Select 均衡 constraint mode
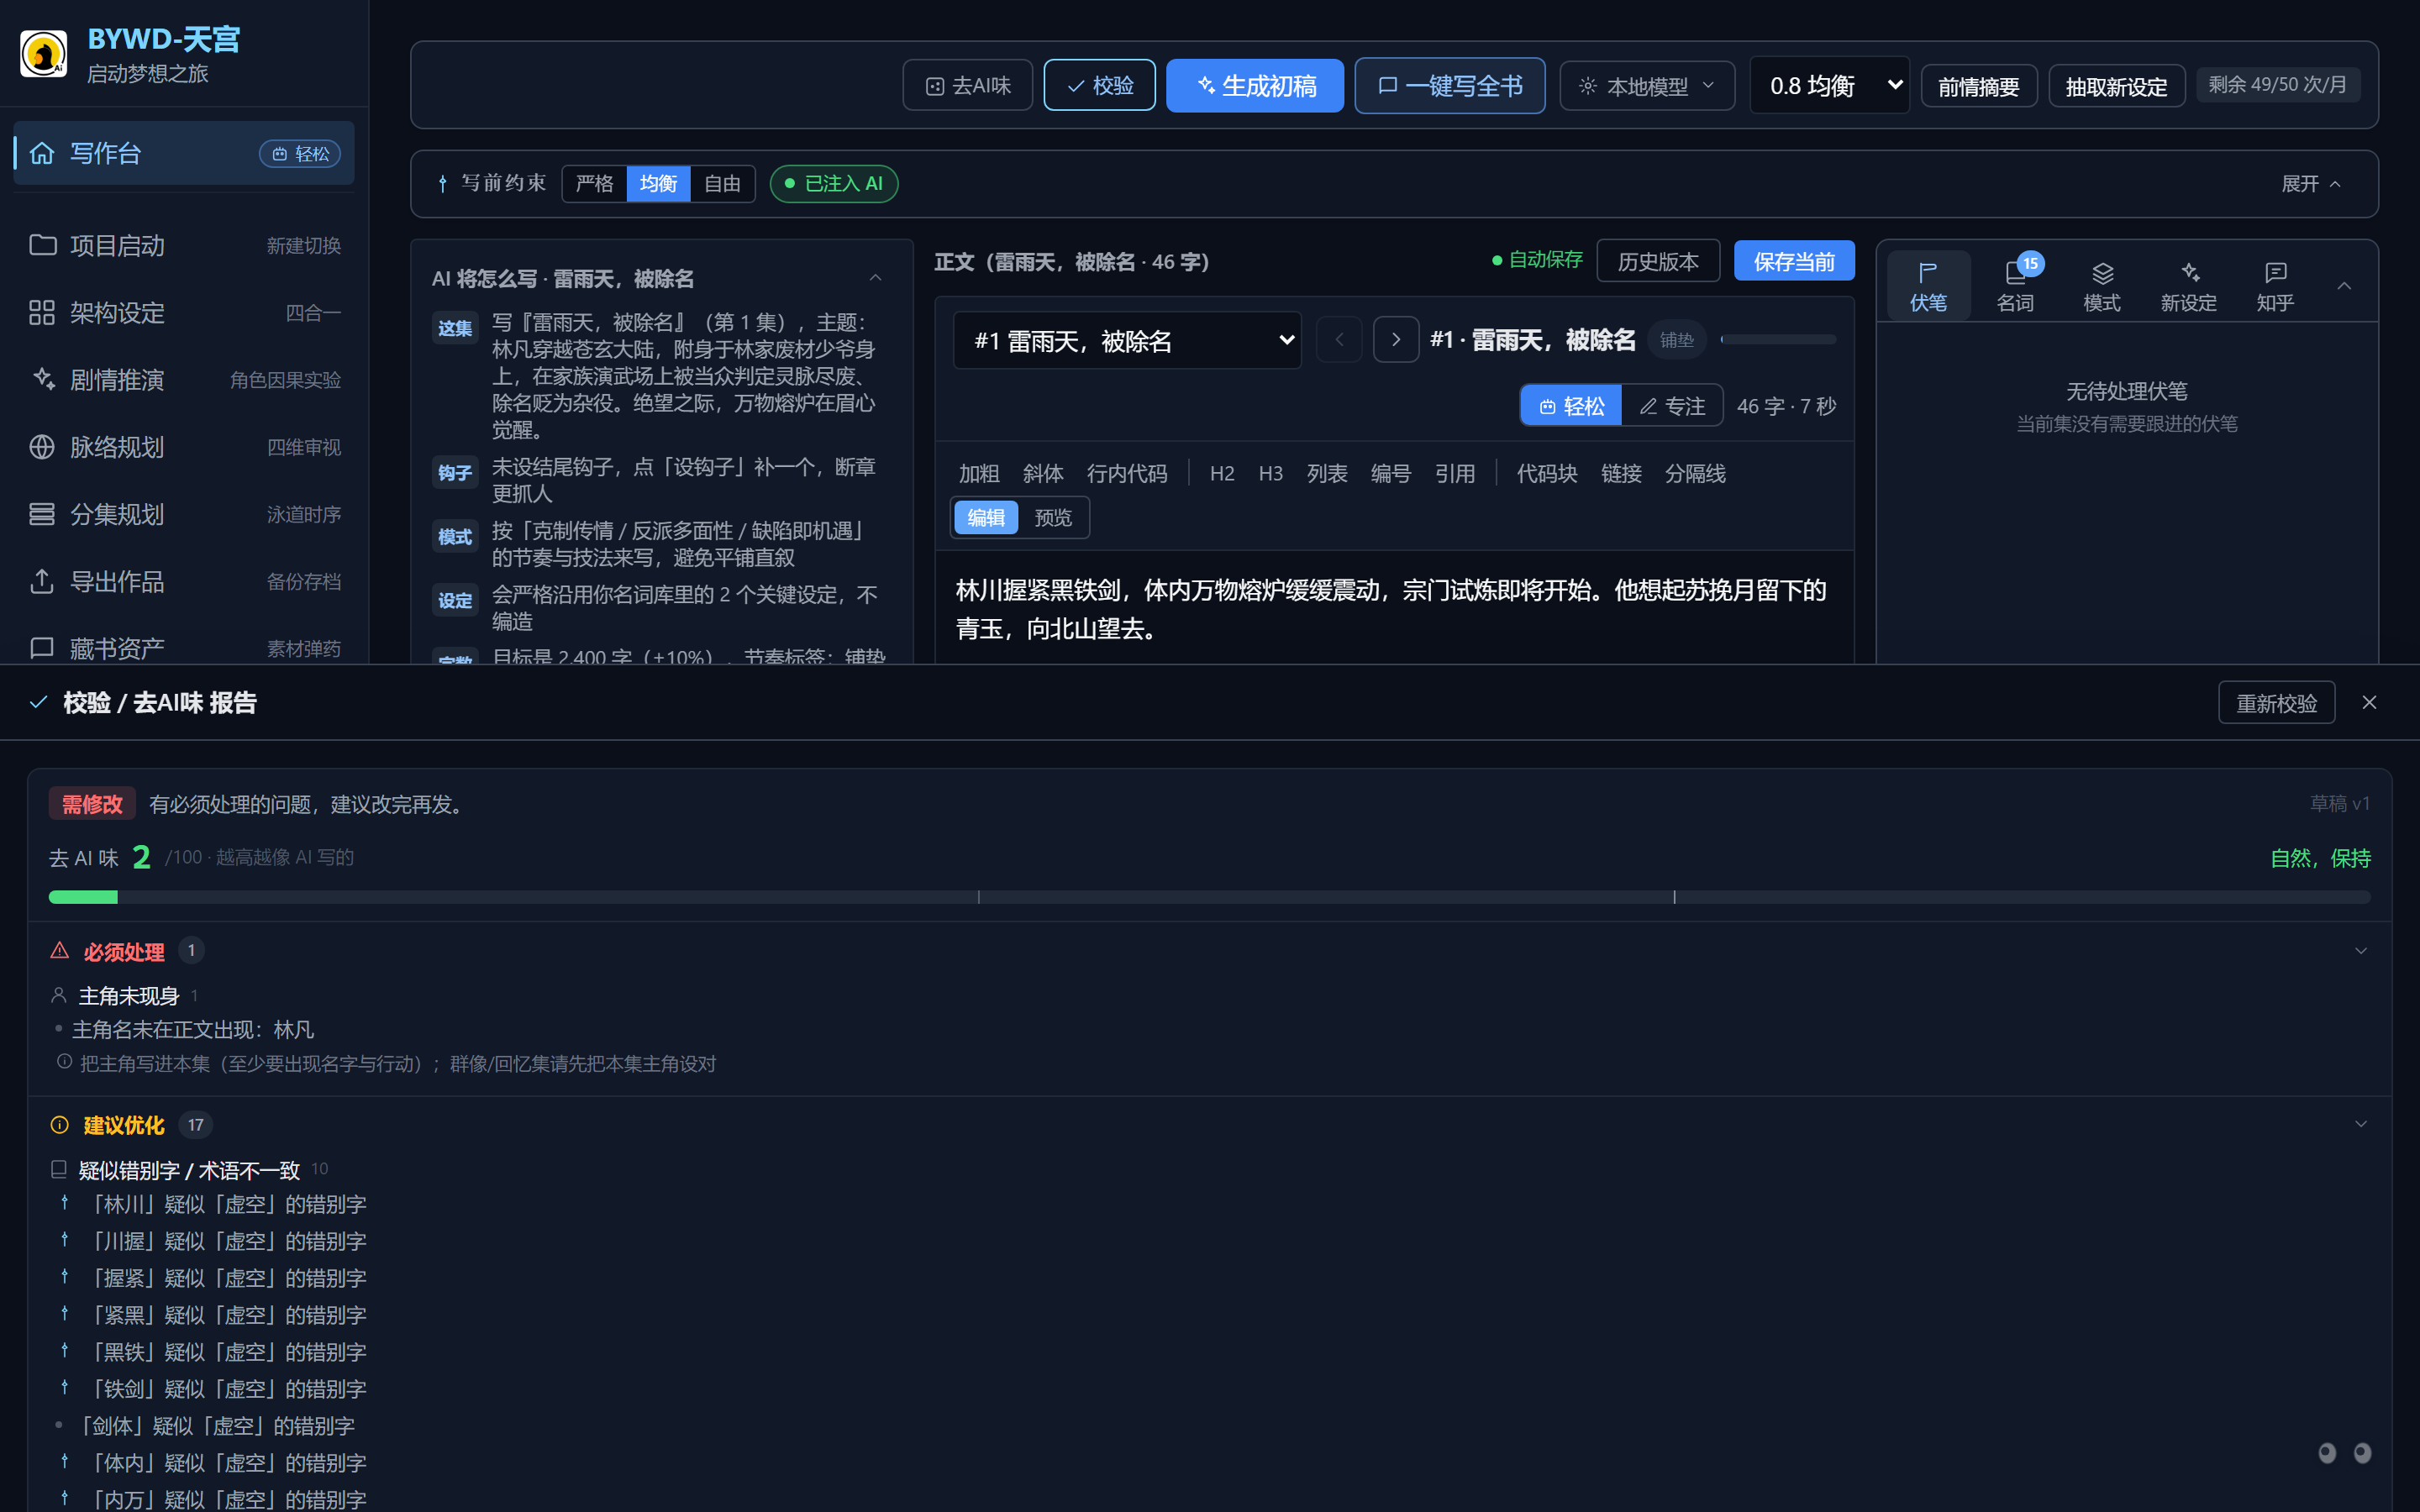 pos(658,184)
